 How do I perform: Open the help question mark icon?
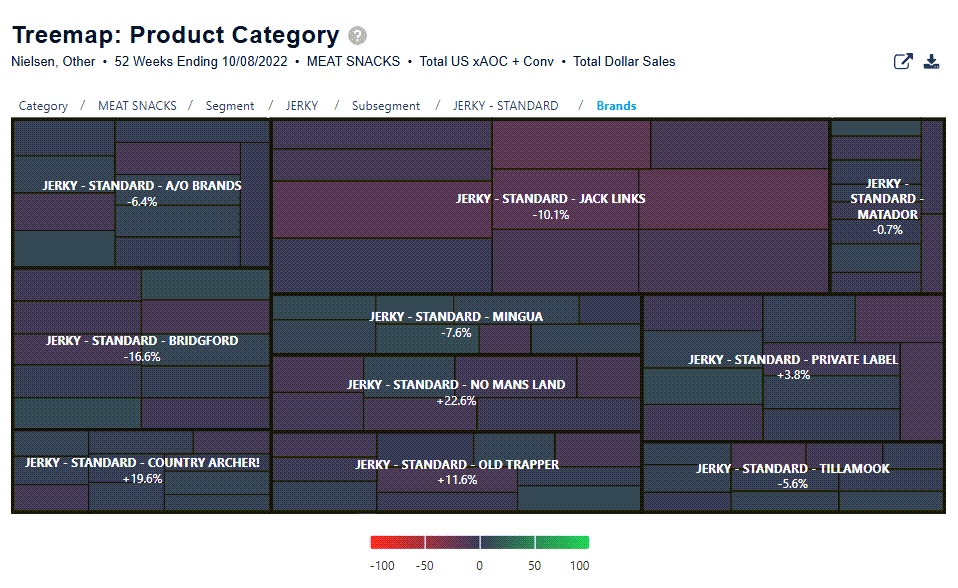[x=357, y=35]
